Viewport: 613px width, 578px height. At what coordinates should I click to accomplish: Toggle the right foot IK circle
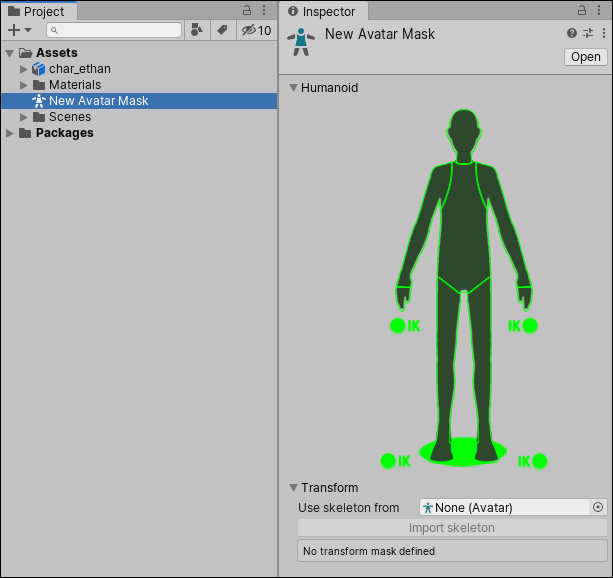[x=388, y=461]
